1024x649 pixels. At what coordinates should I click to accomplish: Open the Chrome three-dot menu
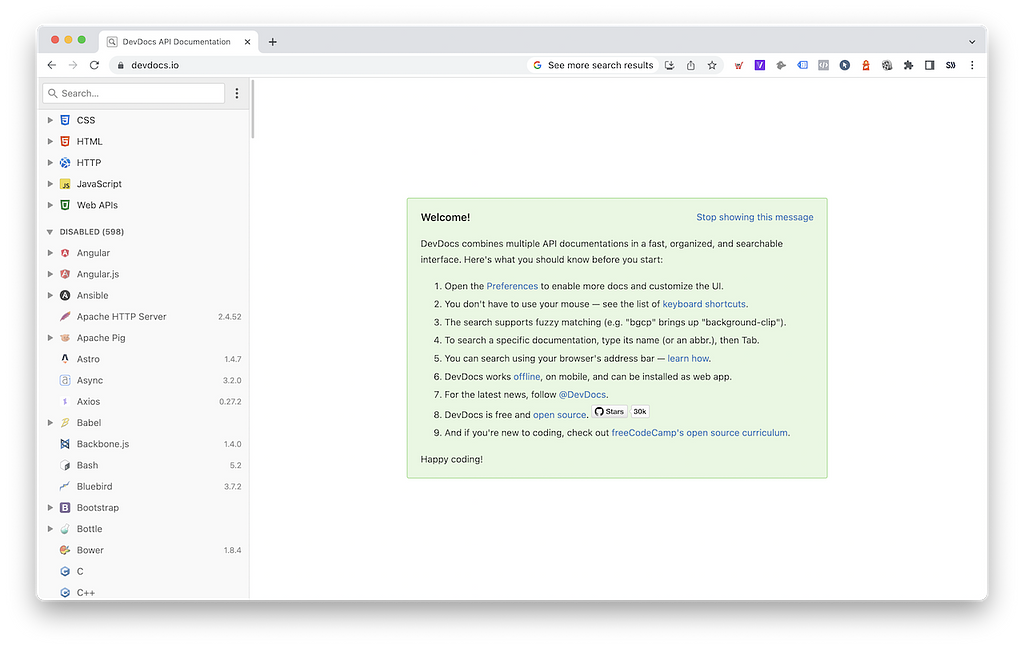[x=972, y=65]
